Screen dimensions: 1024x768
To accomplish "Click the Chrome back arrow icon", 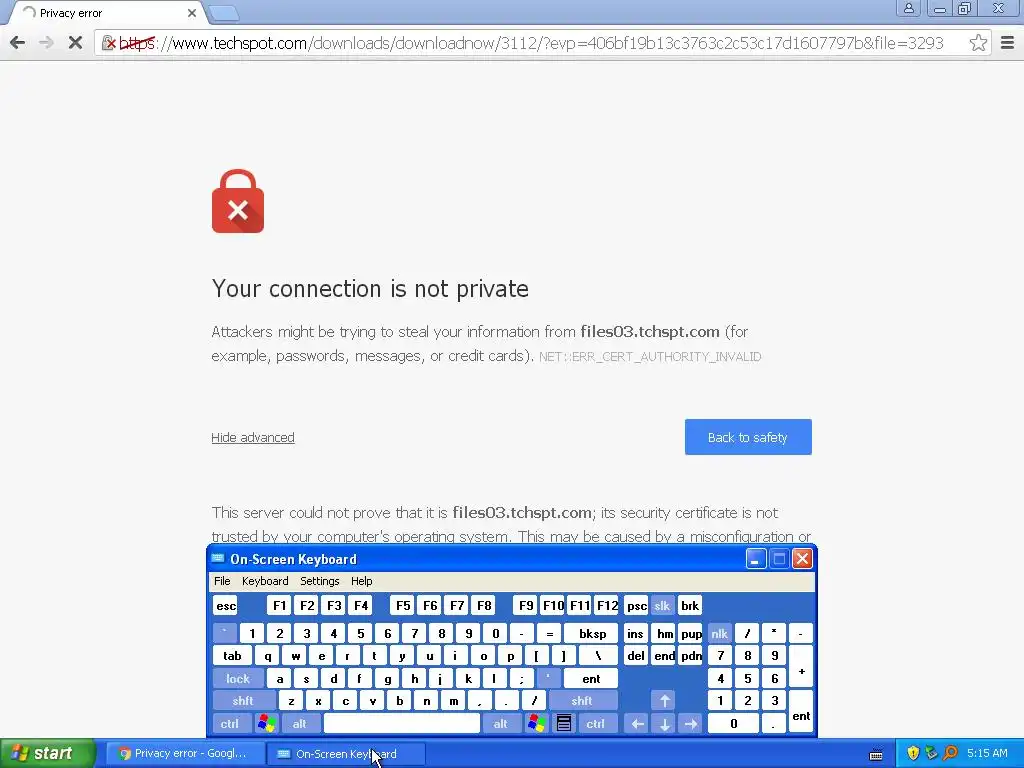I will tap(18, 43).
